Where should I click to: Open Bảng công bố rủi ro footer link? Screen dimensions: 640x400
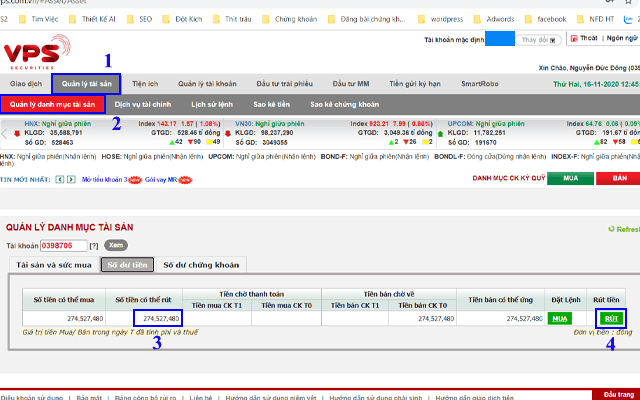(x=146, y=397)
